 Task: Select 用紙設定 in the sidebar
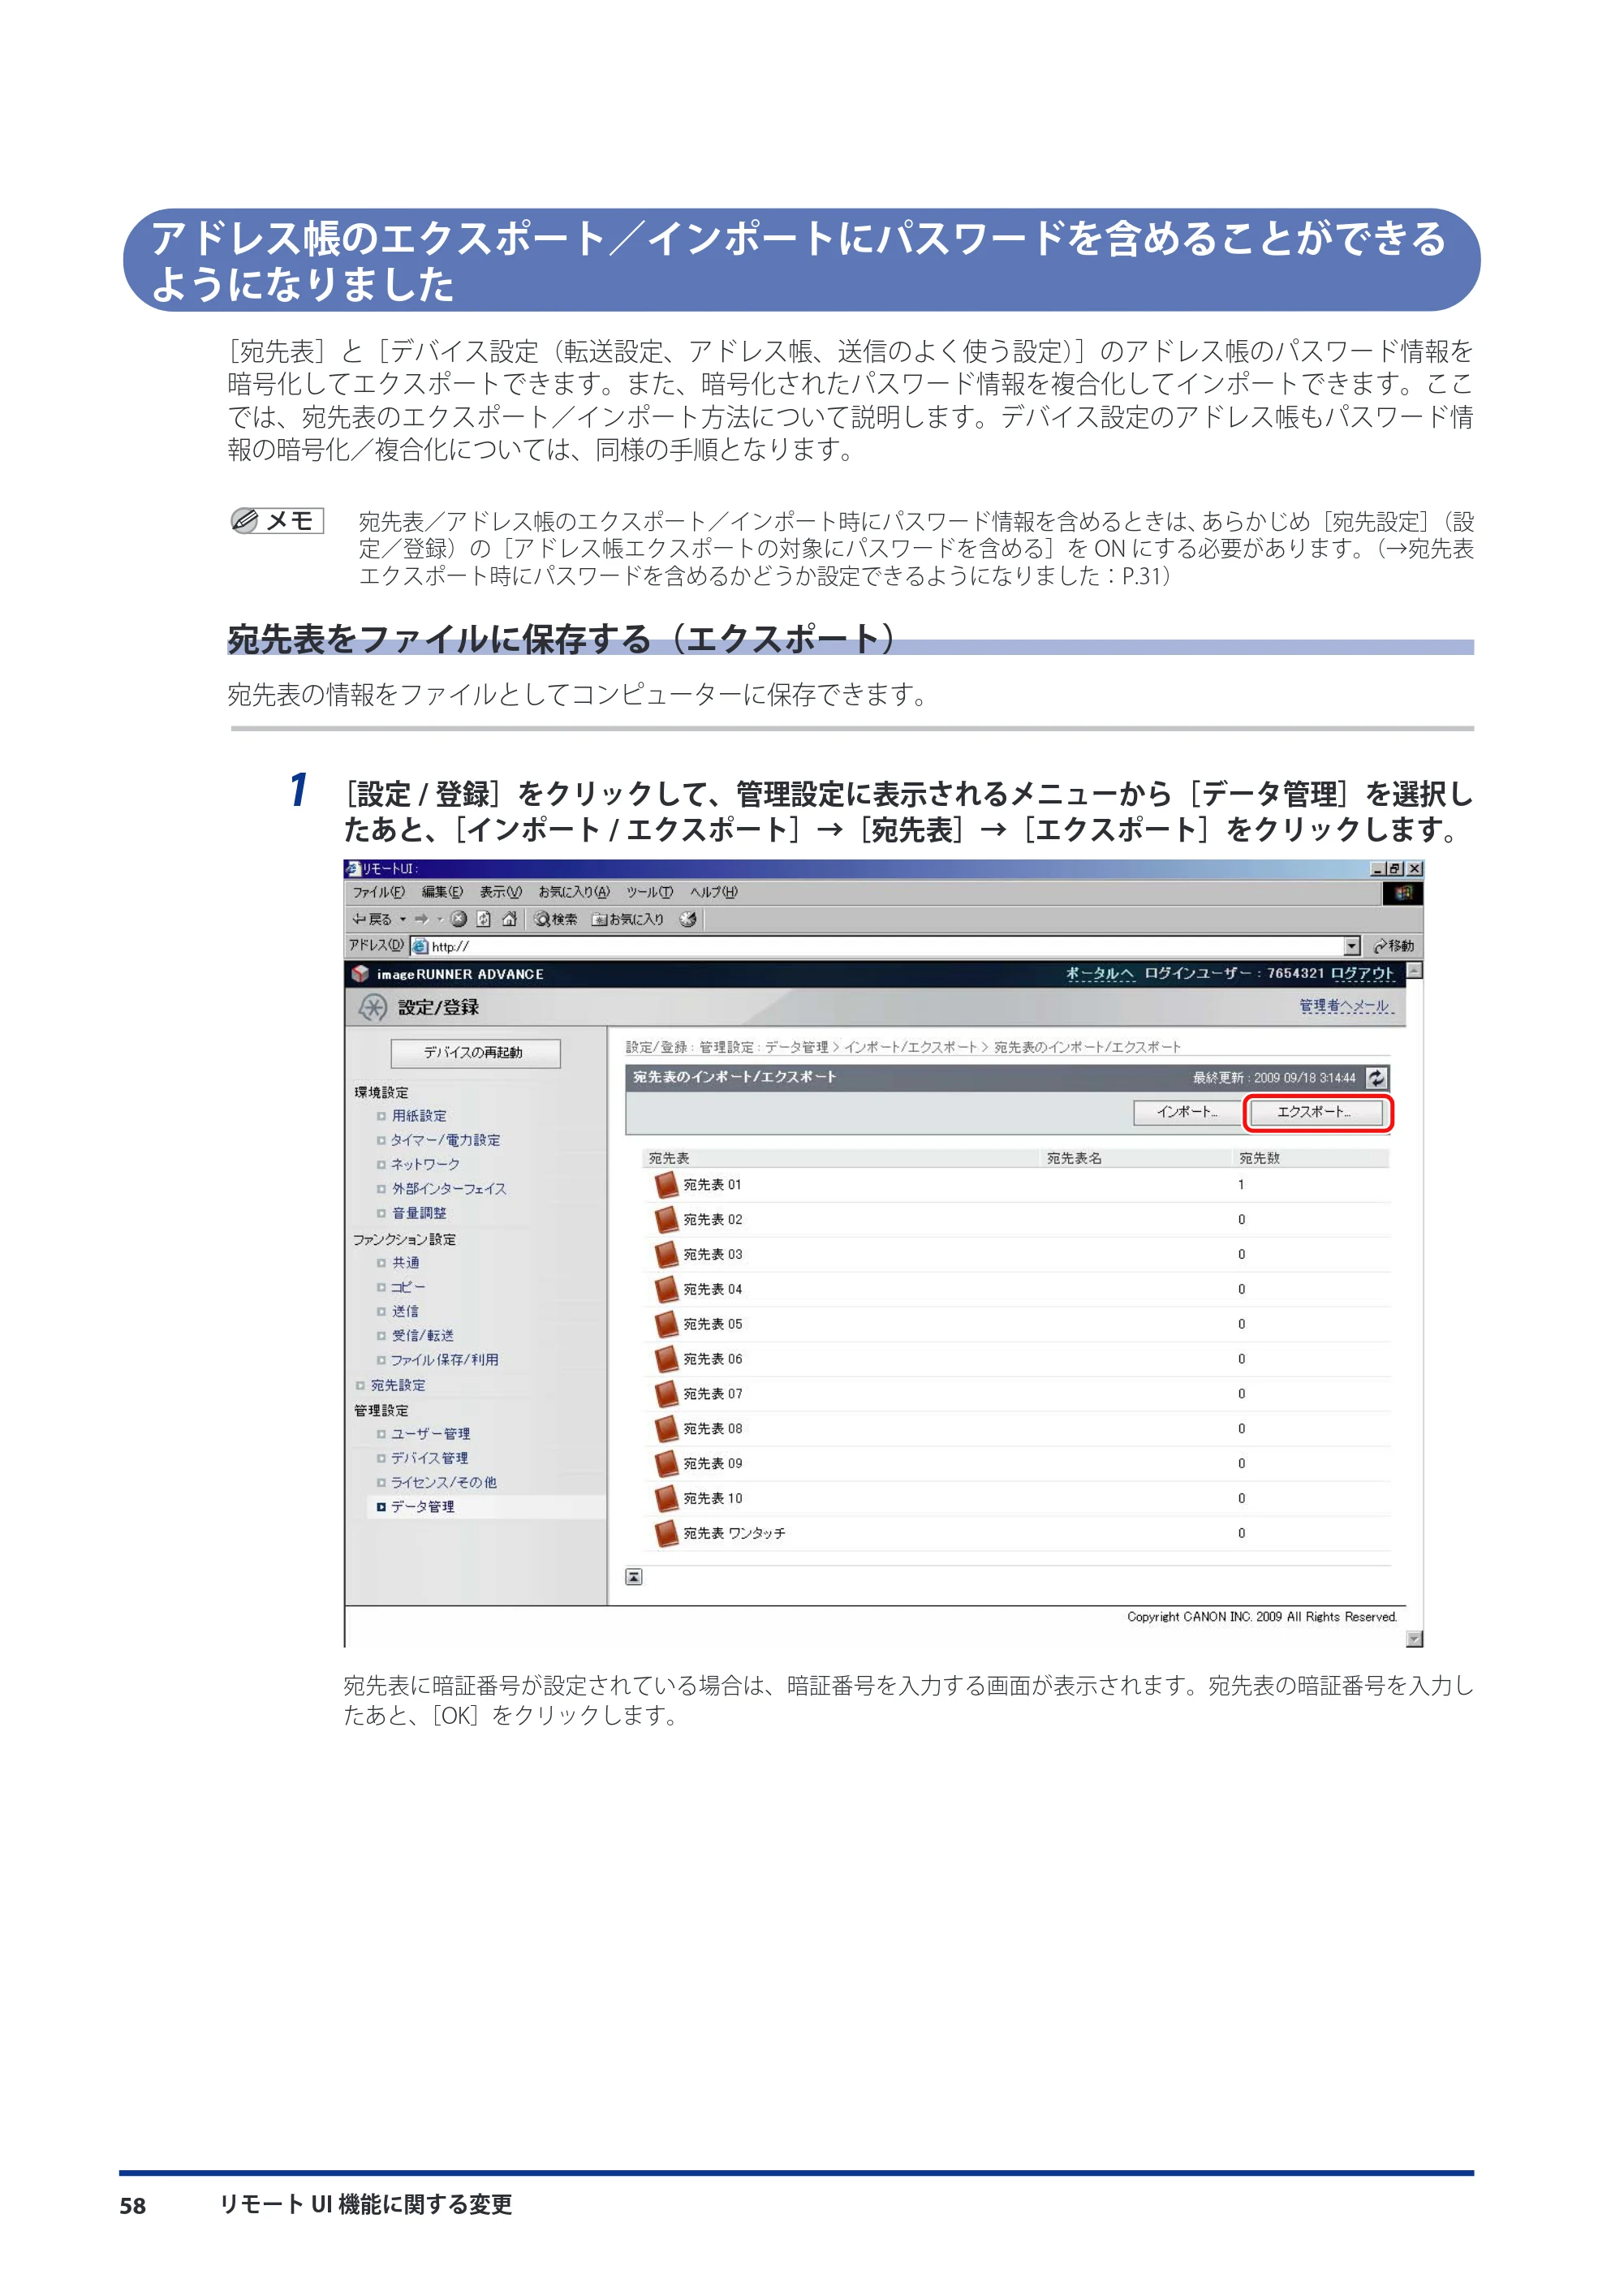point(419,1116)
